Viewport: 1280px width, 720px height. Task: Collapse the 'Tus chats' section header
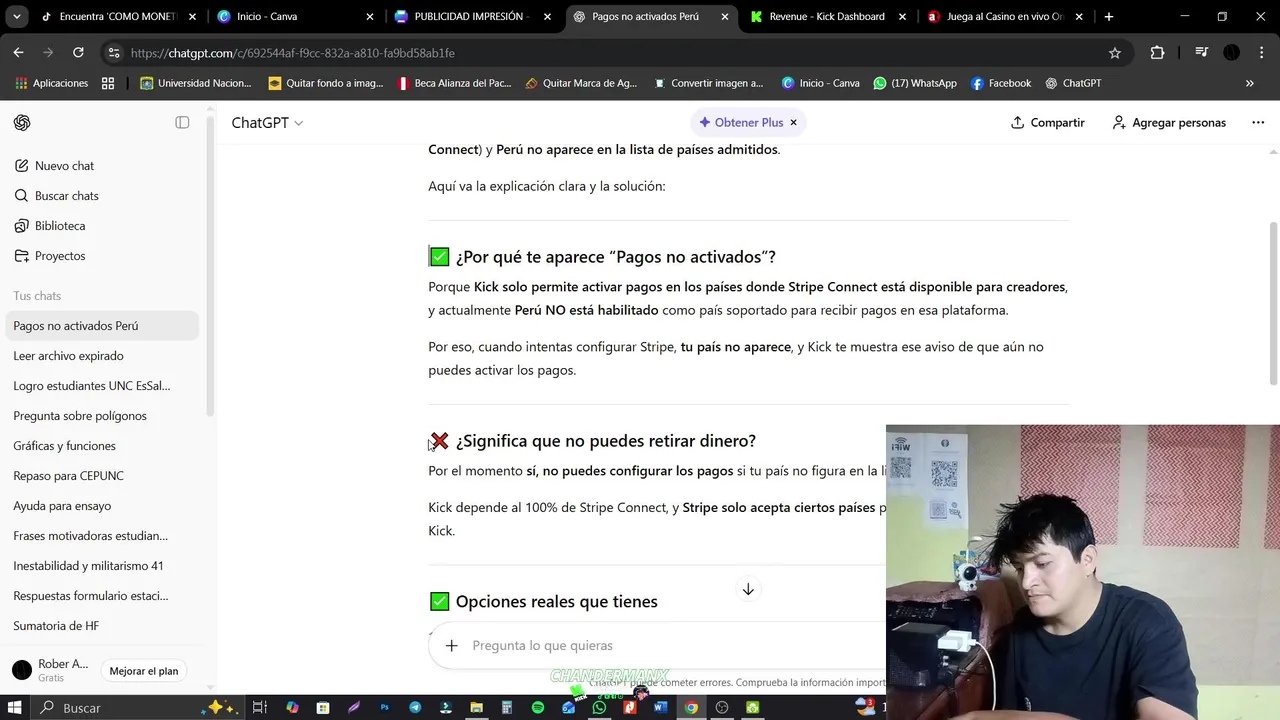click(x=37, y=296)
